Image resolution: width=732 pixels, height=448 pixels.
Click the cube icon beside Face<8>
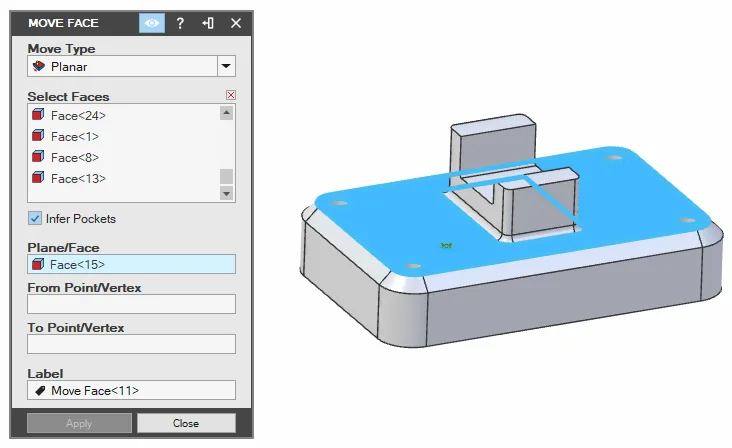(x=38, y=157)
